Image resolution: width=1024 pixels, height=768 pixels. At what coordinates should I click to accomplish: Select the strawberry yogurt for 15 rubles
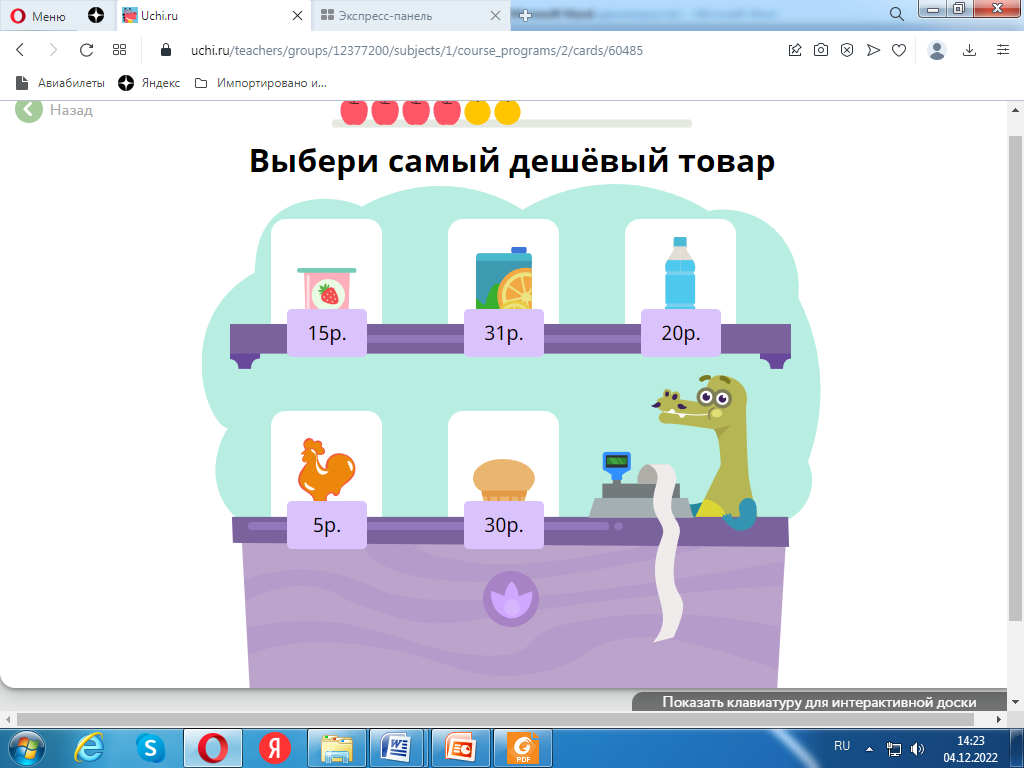(326, 290)
